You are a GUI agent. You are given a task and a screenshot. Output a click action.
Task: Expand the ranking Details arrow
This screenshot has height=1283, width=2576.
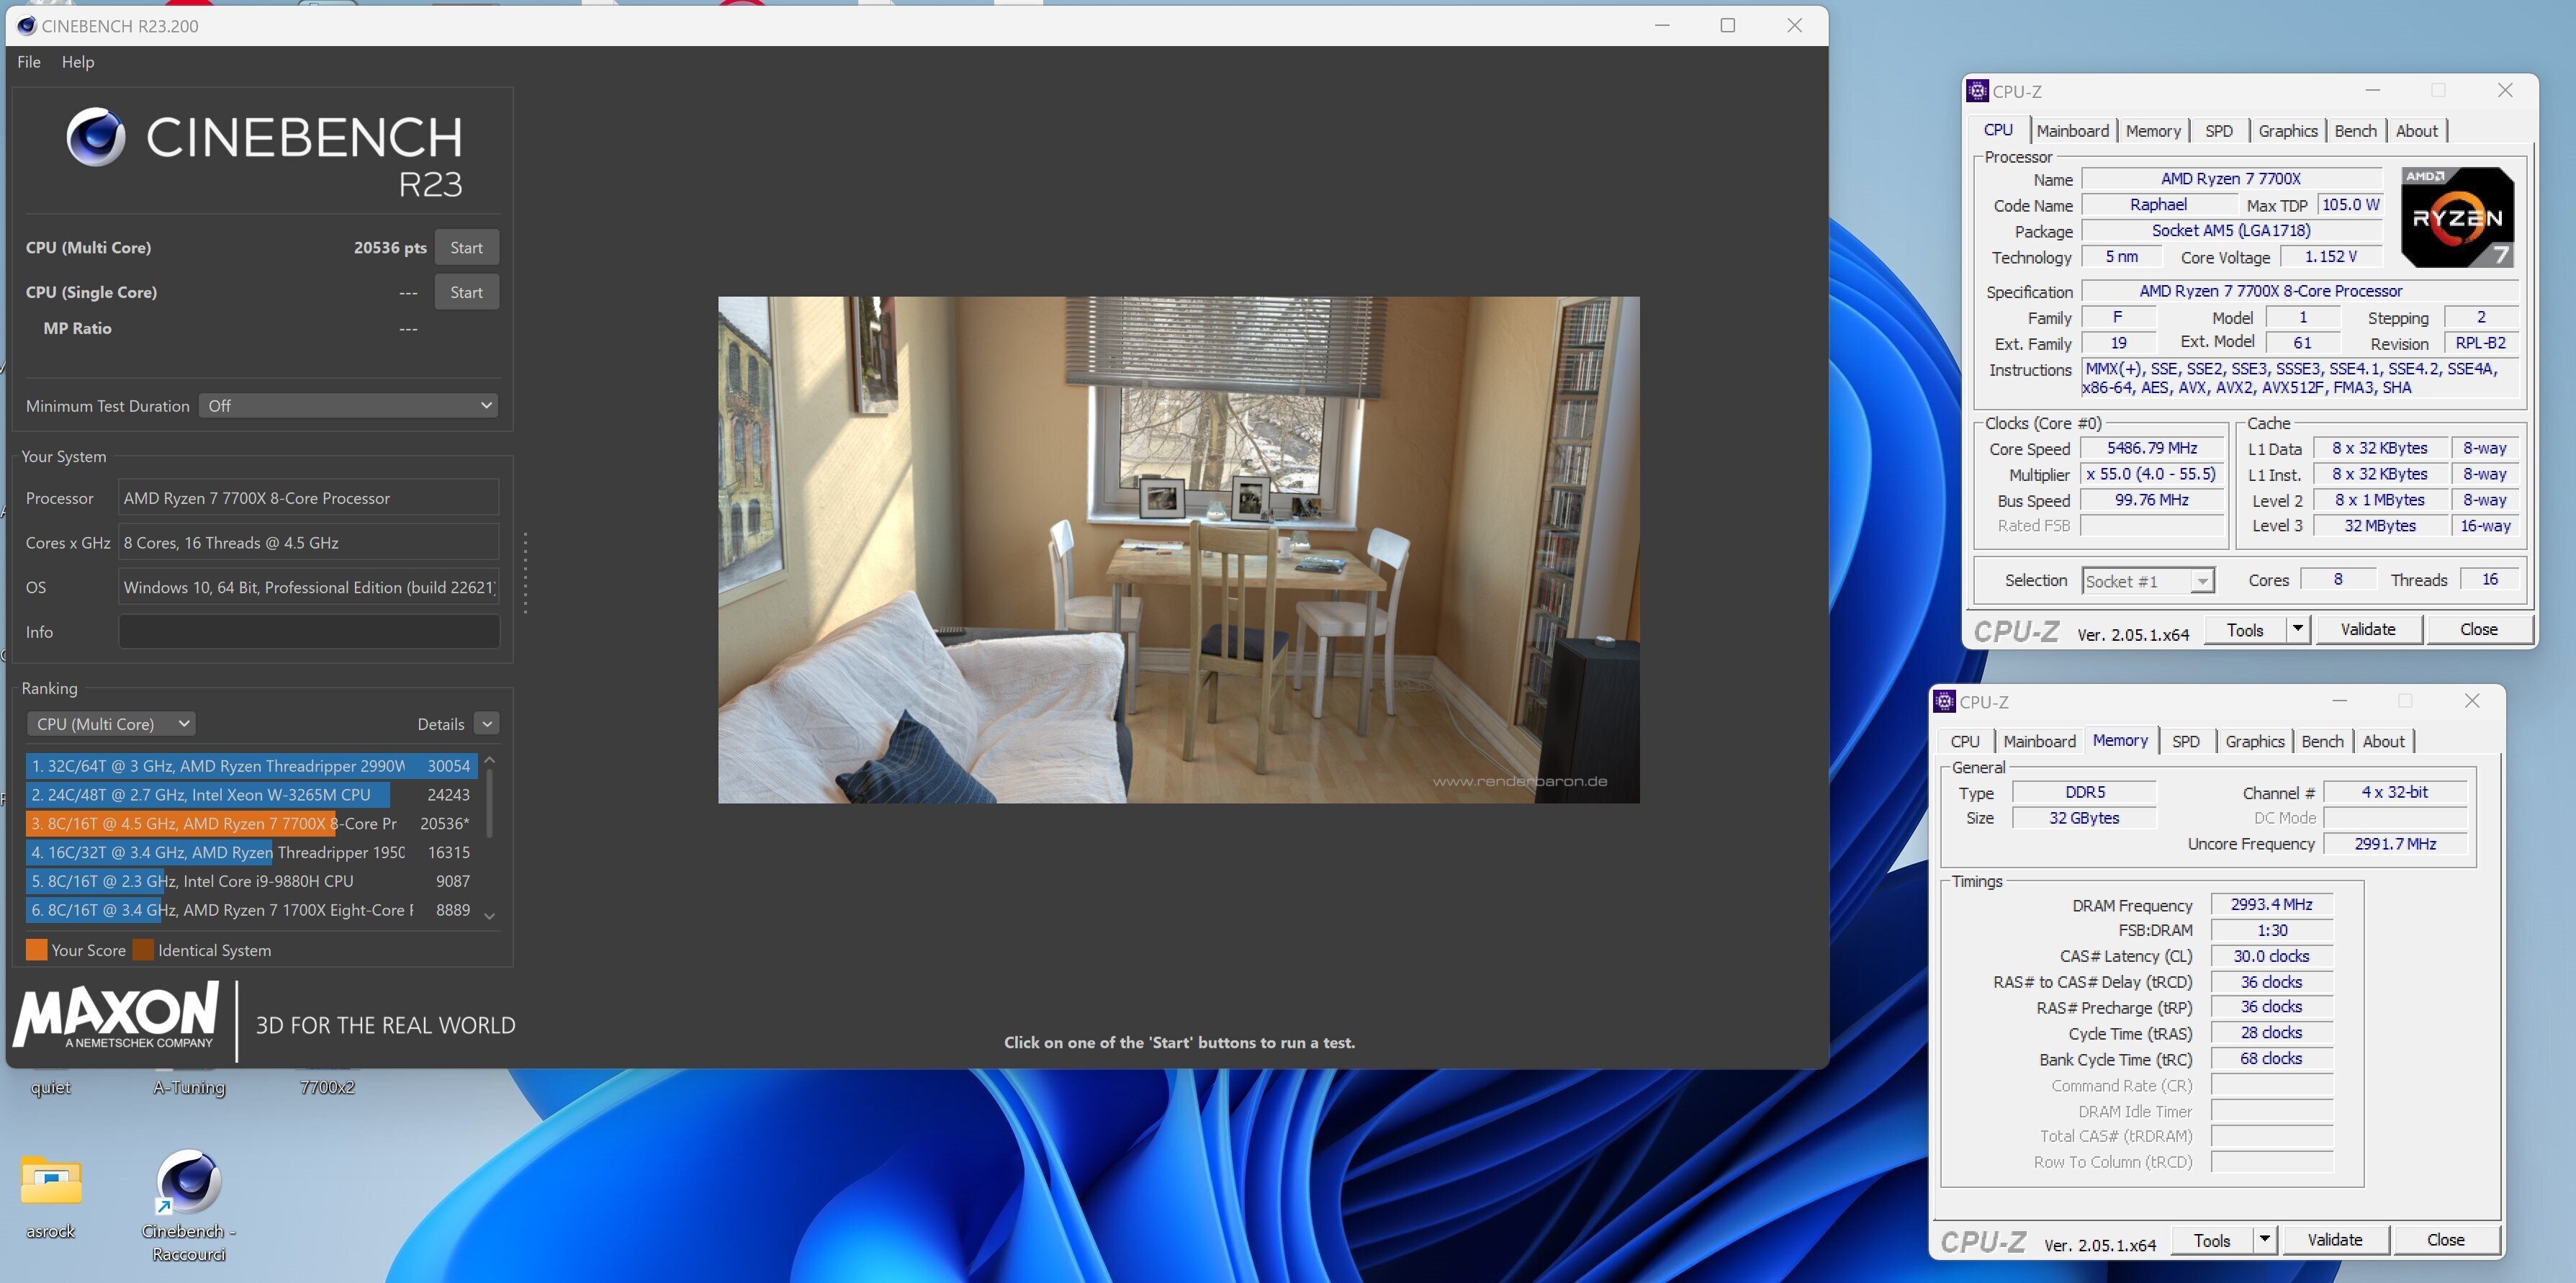point(487,724)
